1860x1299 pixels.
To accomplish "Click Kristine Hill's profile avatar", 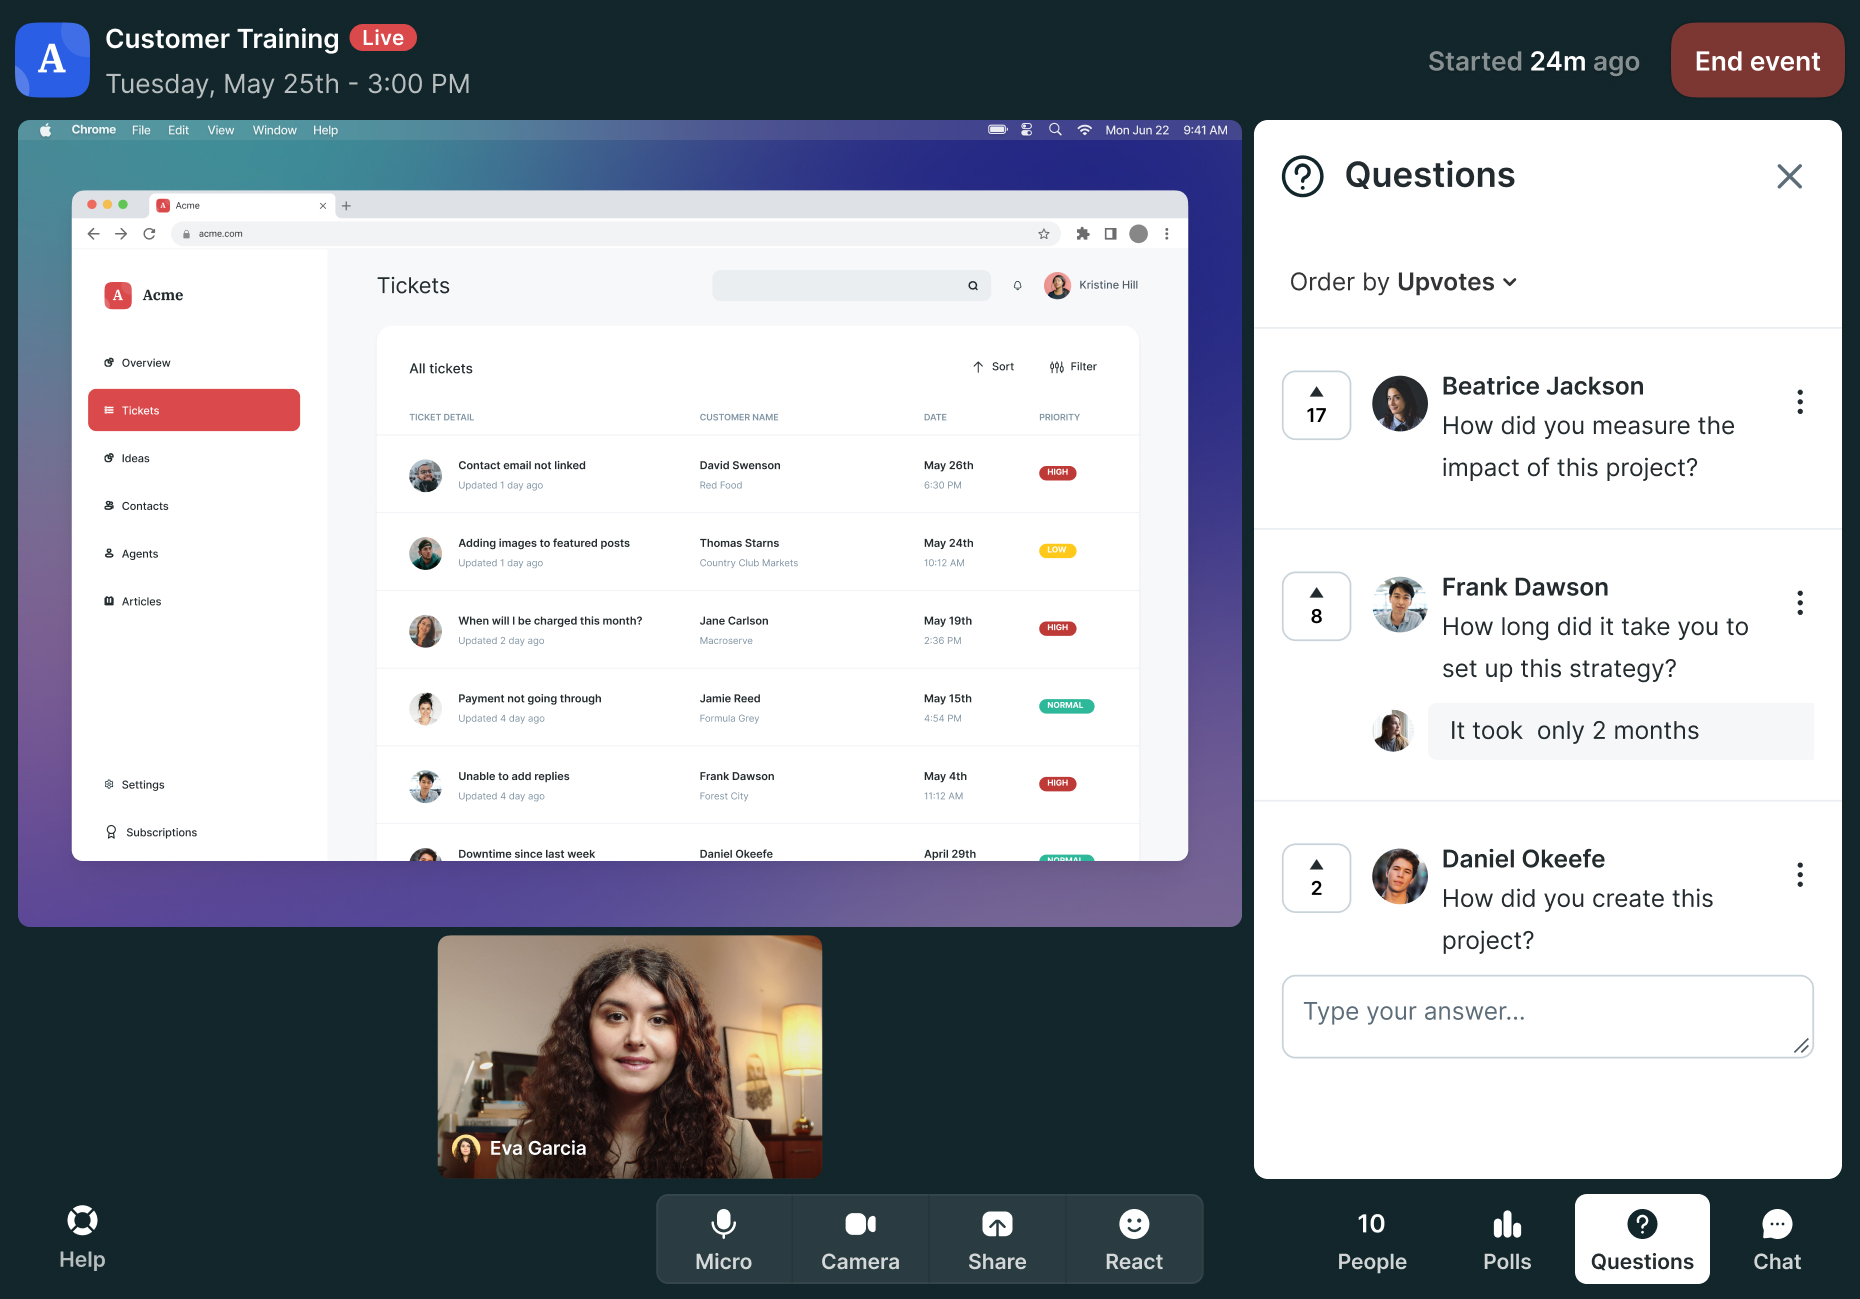I will point(1057,285).
